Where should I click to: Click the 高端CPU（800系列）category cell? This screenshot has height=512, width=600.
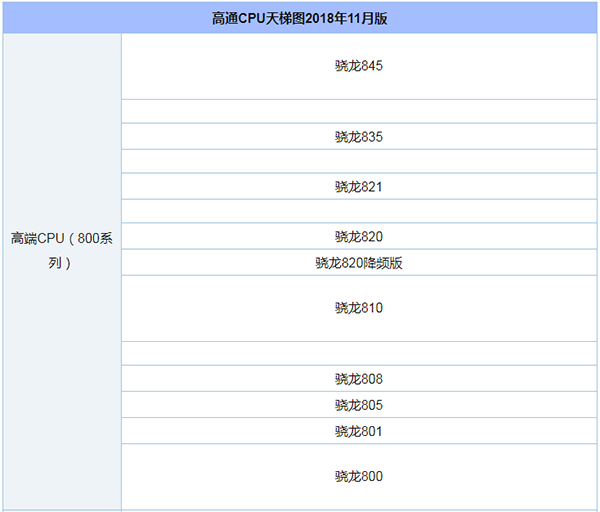coord(62,272)
